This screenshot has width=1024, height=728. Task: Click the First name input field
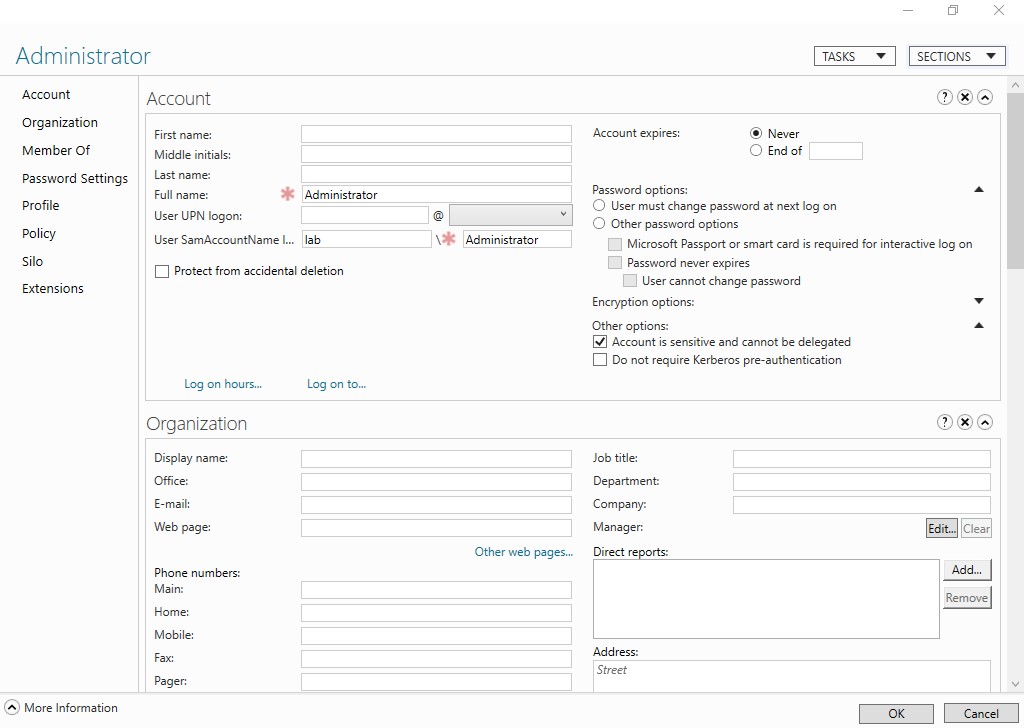click(x=436, y=134)
